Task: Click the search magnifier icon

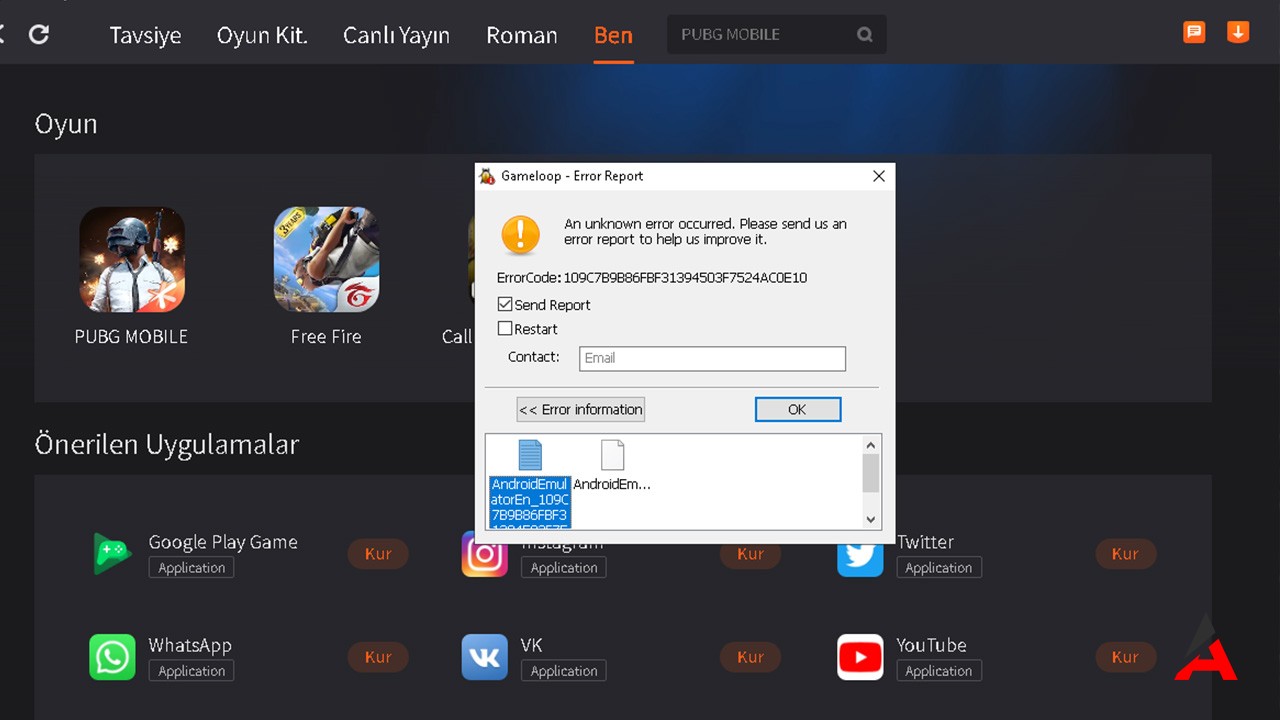Action: [865, 34]
